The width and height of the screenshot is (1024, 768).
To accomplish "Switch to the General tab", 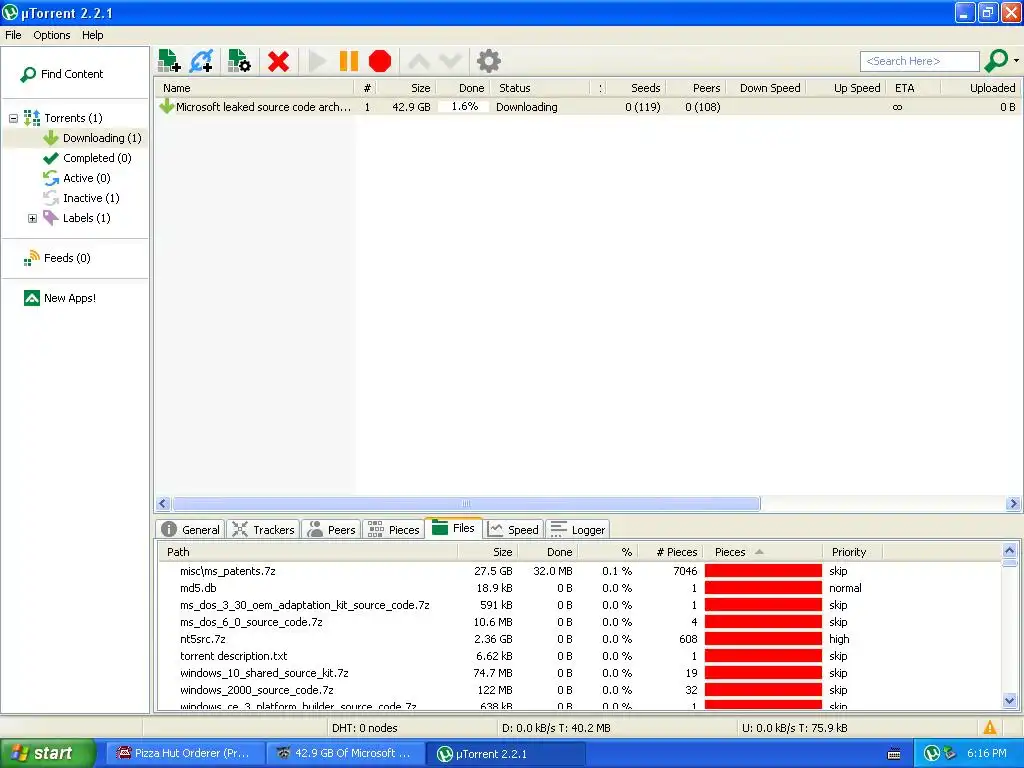I will coord(191,530).
